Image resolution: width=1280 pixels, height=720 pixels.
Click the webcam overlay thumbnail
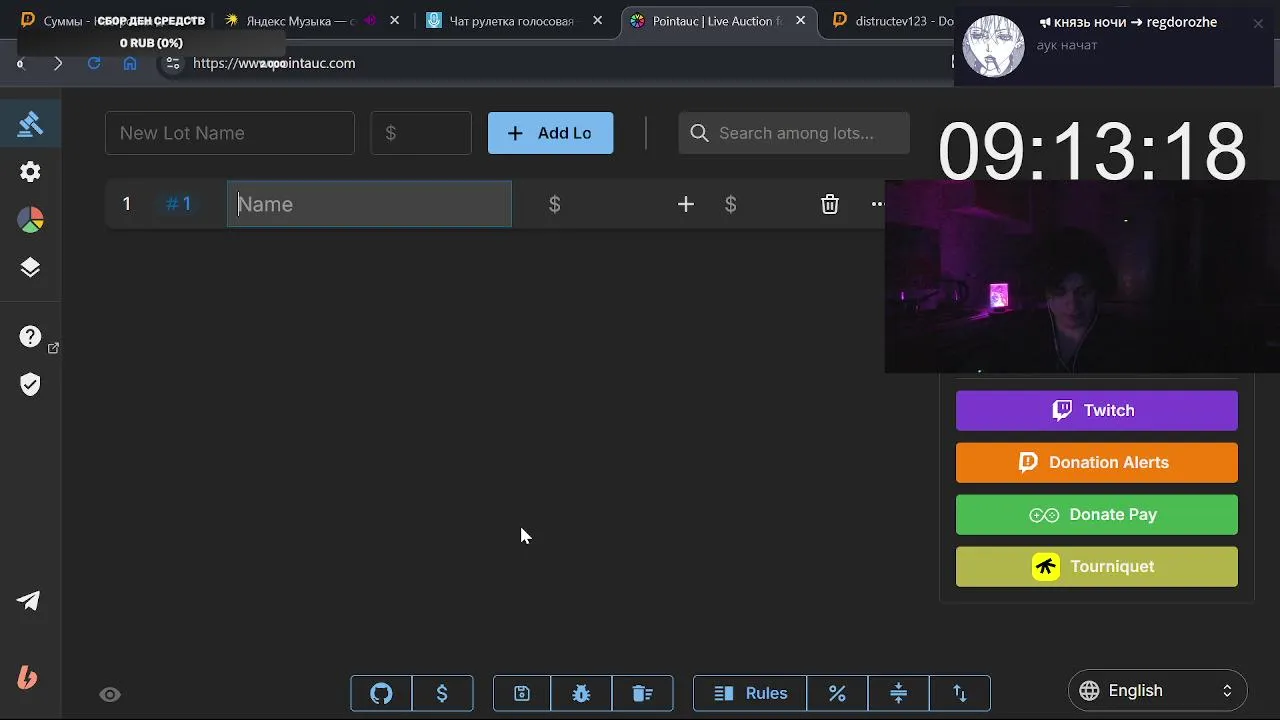(x=1082, y=277)
